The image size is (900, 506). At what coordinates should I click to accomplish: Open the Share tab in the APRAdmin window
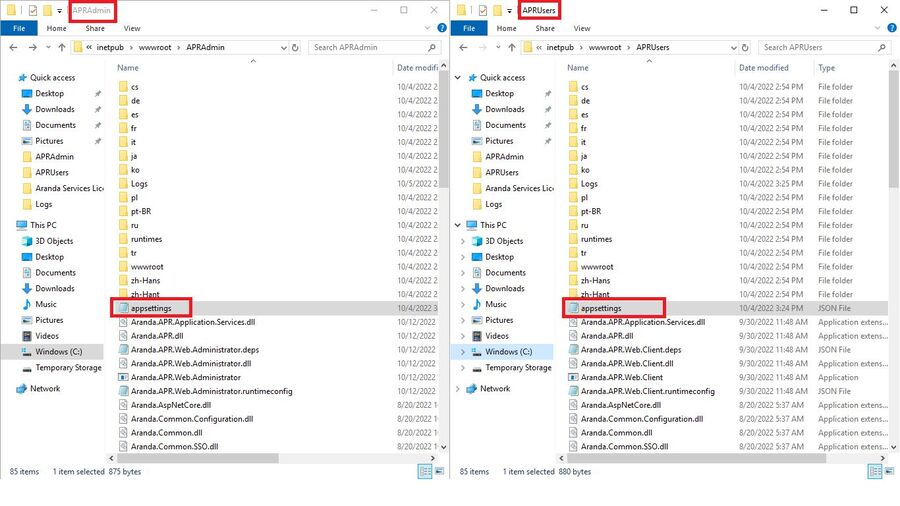[94, 28]
